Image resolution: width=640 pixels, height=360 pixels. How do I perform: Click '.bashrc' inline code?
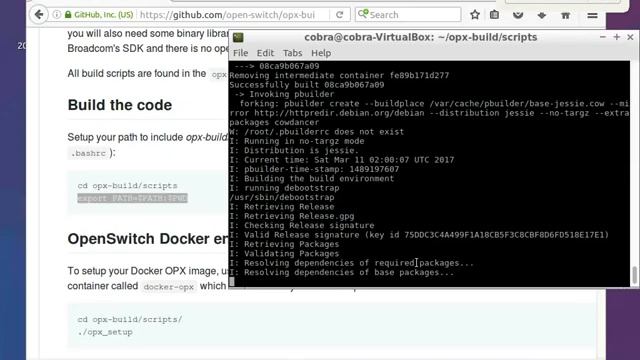pos(88,153)
